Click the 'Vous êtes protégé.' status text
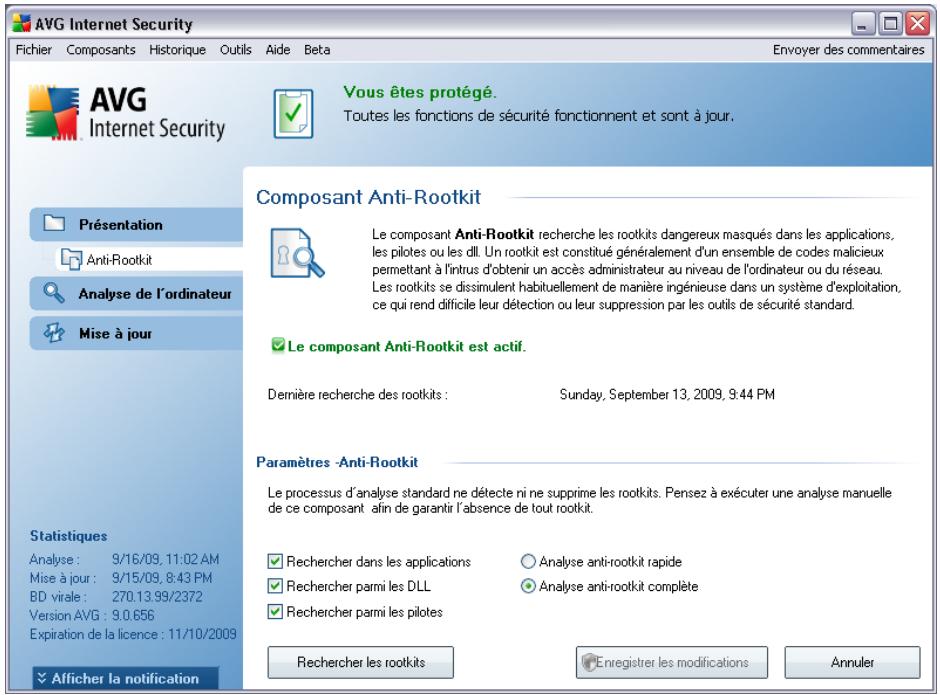940x695 pixels. coord(420,92)
